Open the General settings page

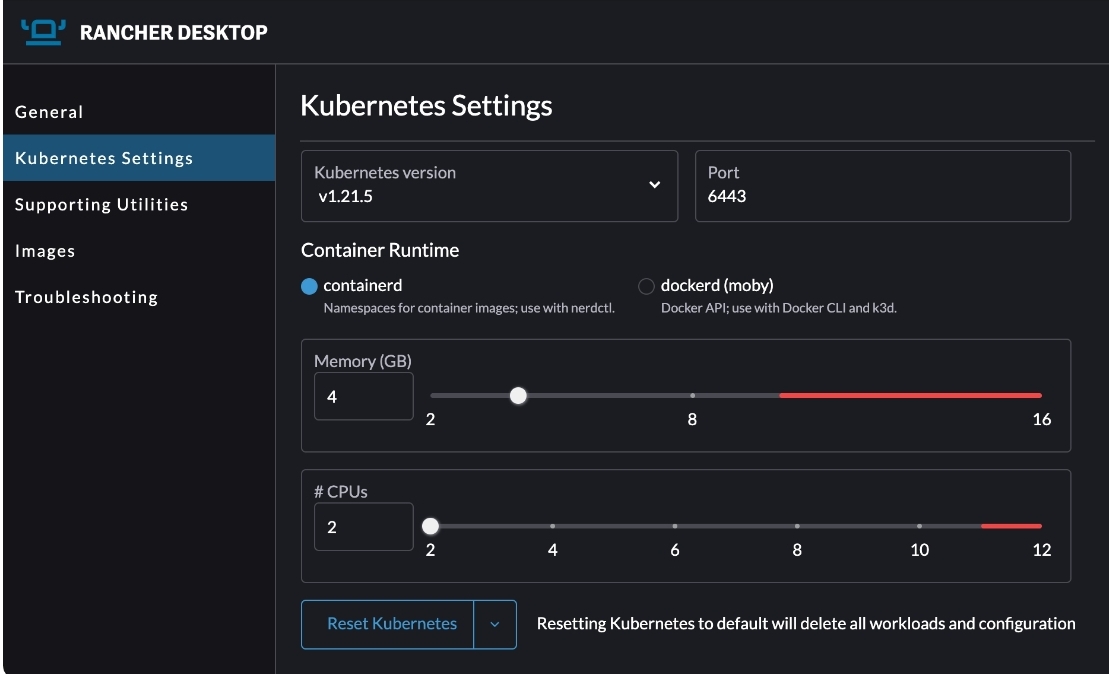pyautogui.click(x=49, y=112)
